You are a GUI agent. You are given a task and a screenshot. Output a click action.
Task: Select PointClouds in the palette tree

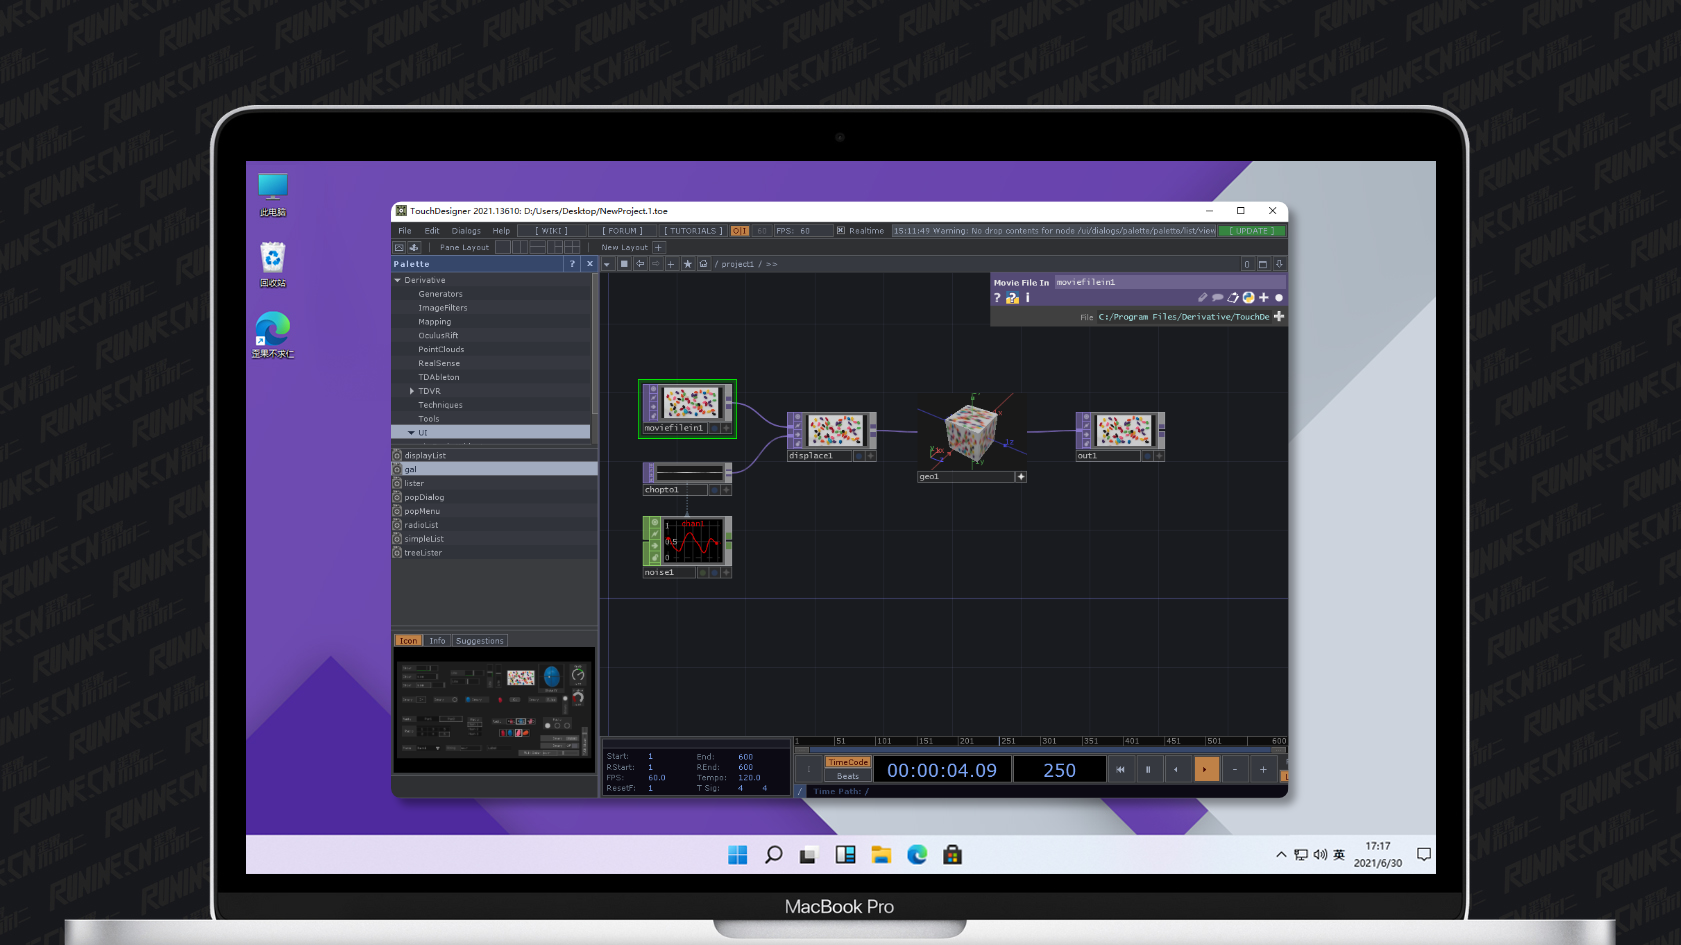coord(441,349)
